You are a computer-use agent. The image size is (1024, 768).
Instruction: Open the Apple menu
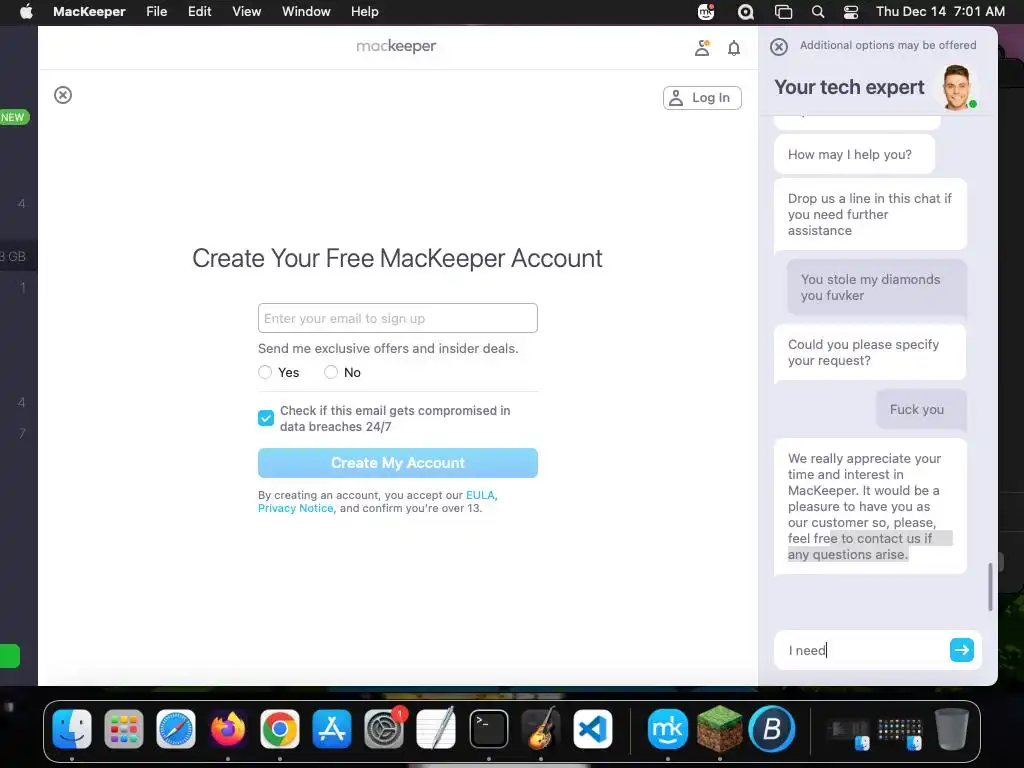point(25,12)
